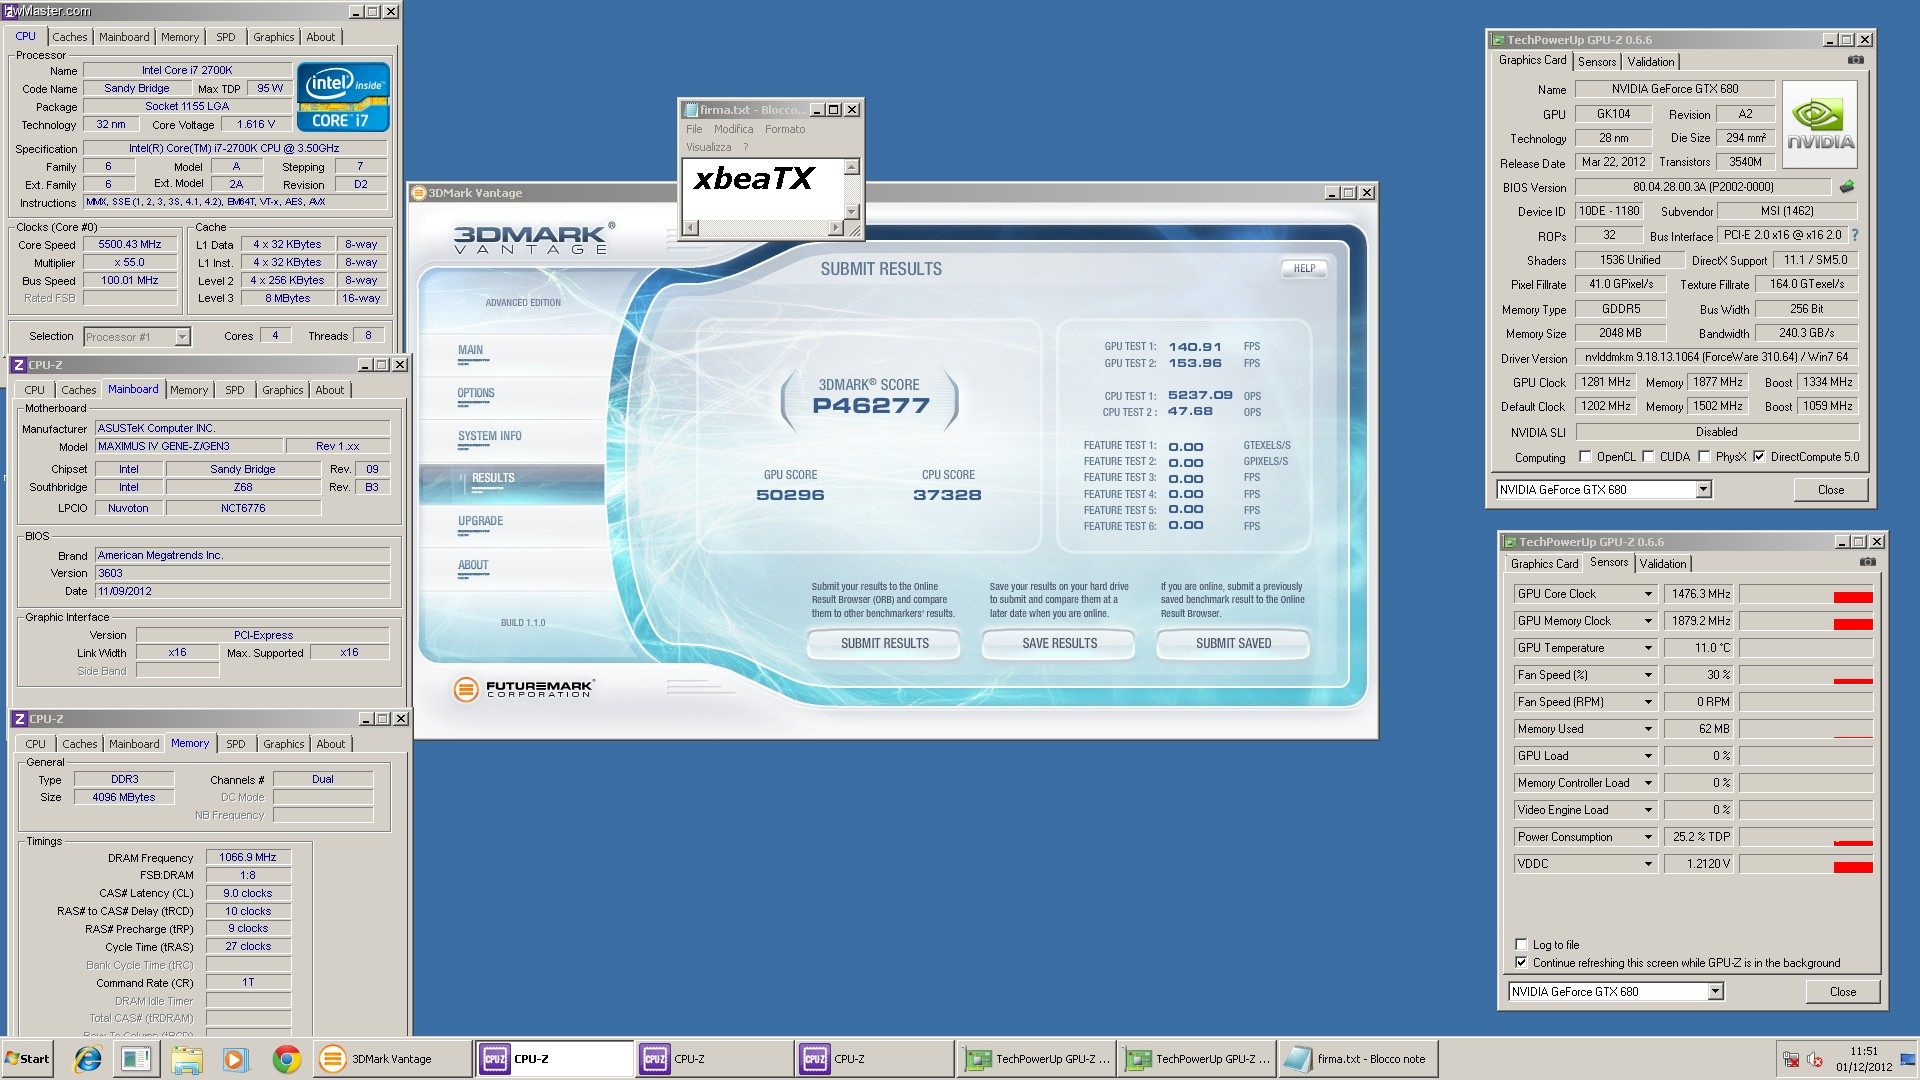Toggle the DirectCompute 5.0 checkbox
This screenshot has height=1080, width=1920.
pyautogui.click(x=1759, y=457)
